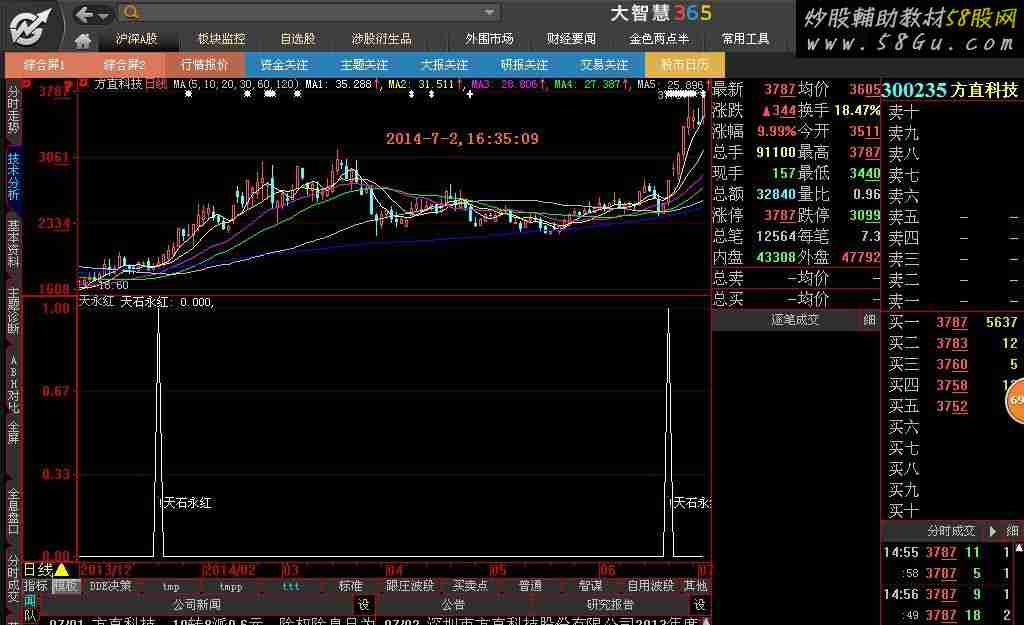Select the 智谋 indicator tab
Viewport: 1024px width, 625px height.
tap(590, 586)
